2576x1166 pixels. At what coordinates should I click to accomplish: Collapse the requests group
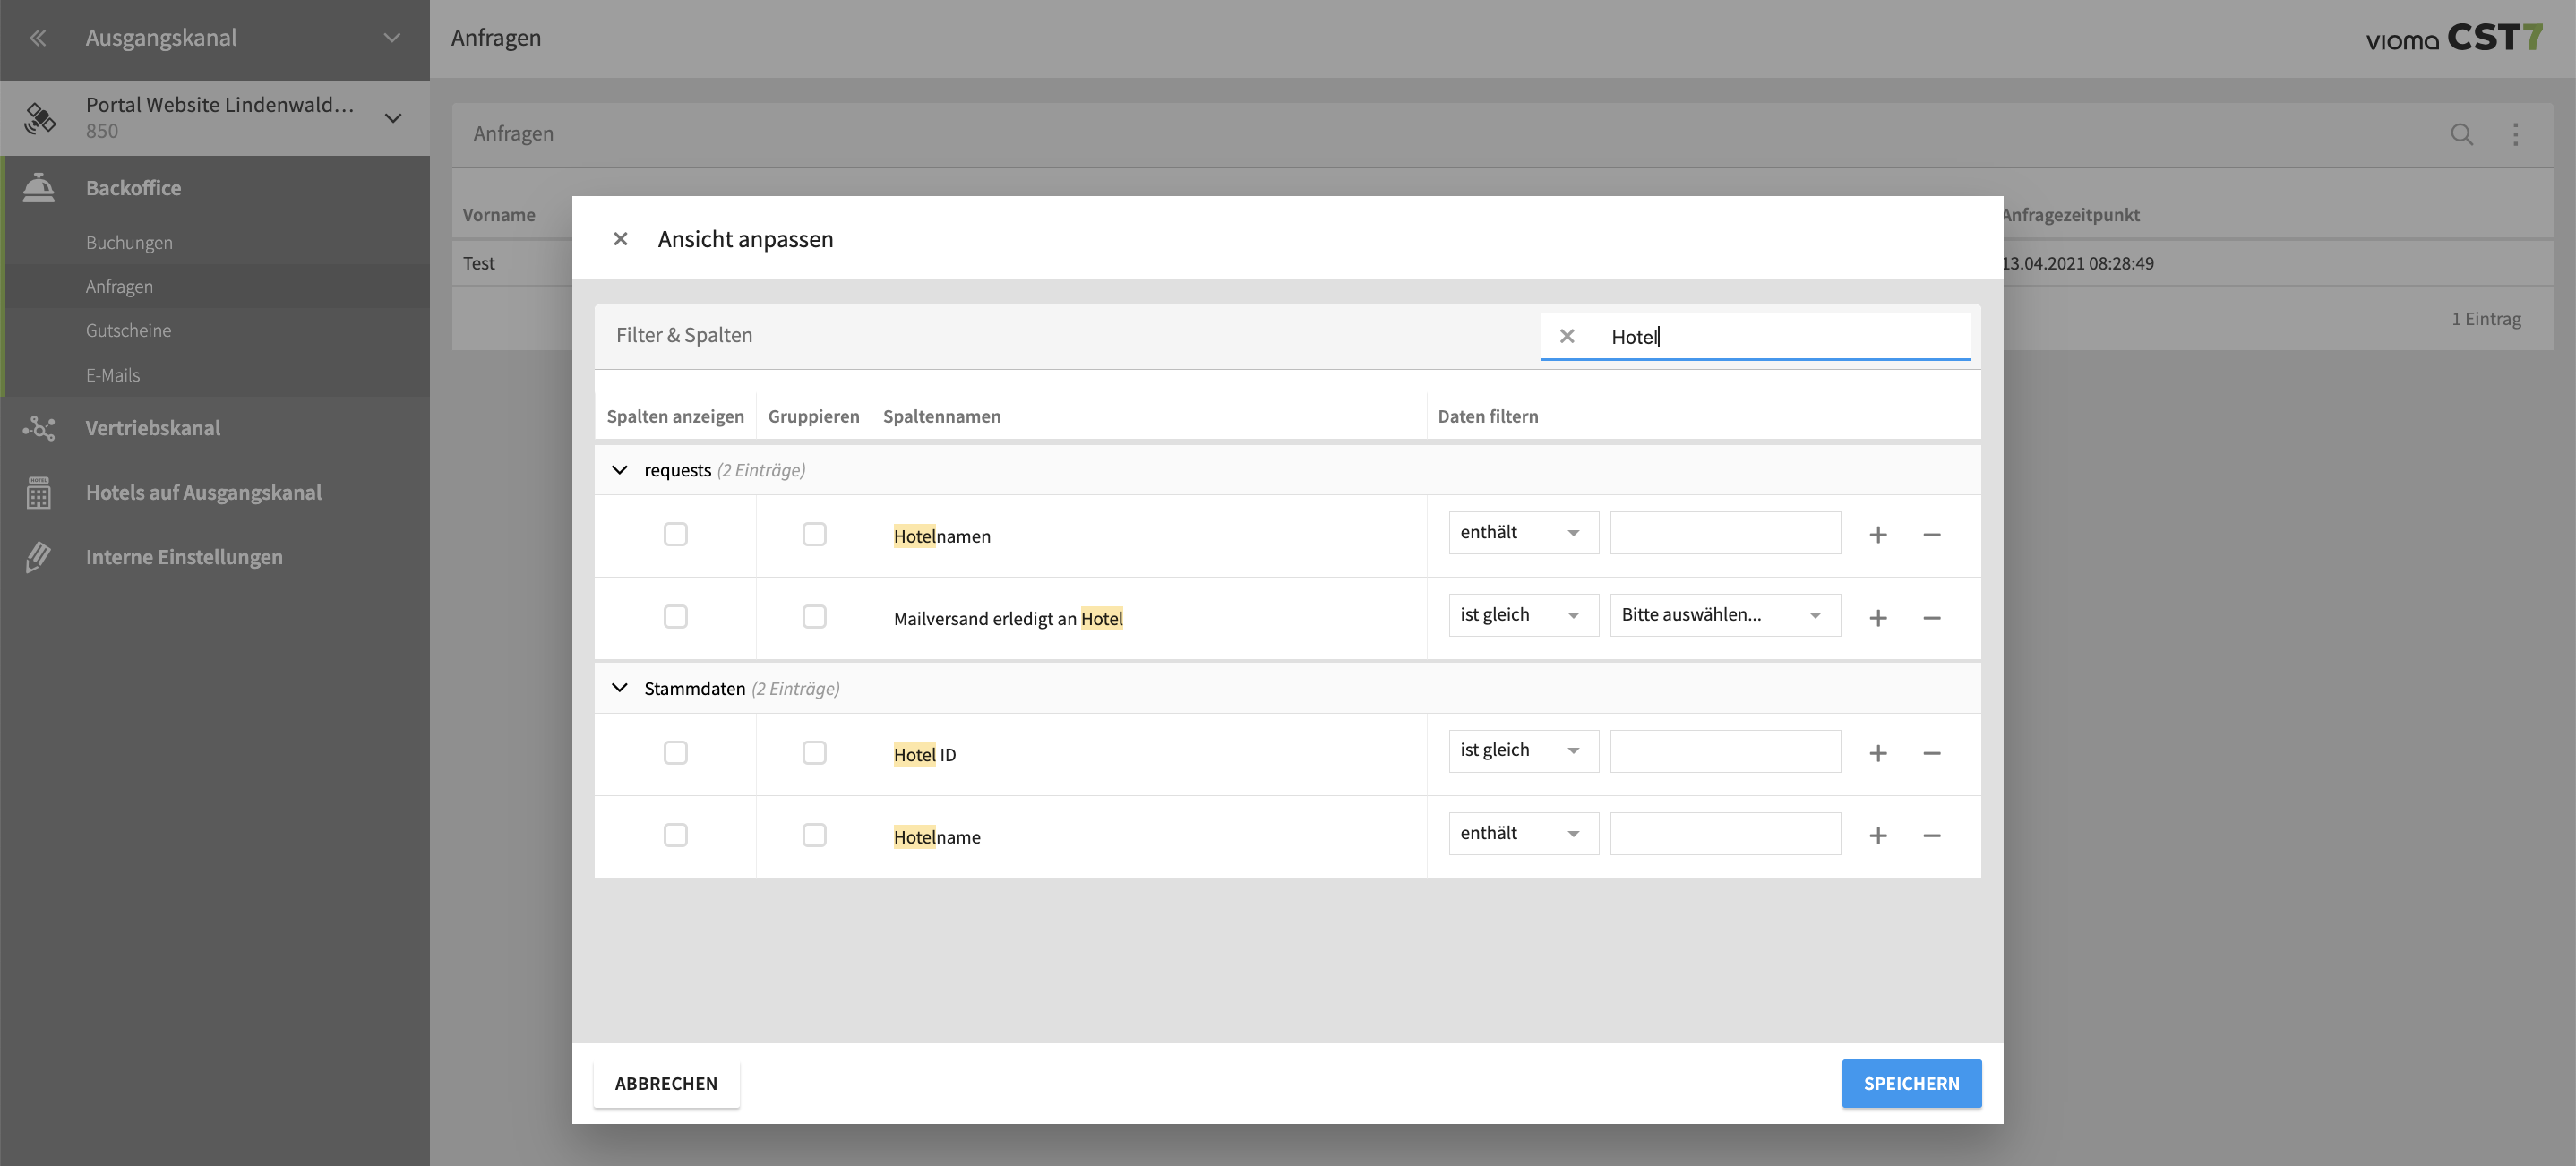point(619,470)
